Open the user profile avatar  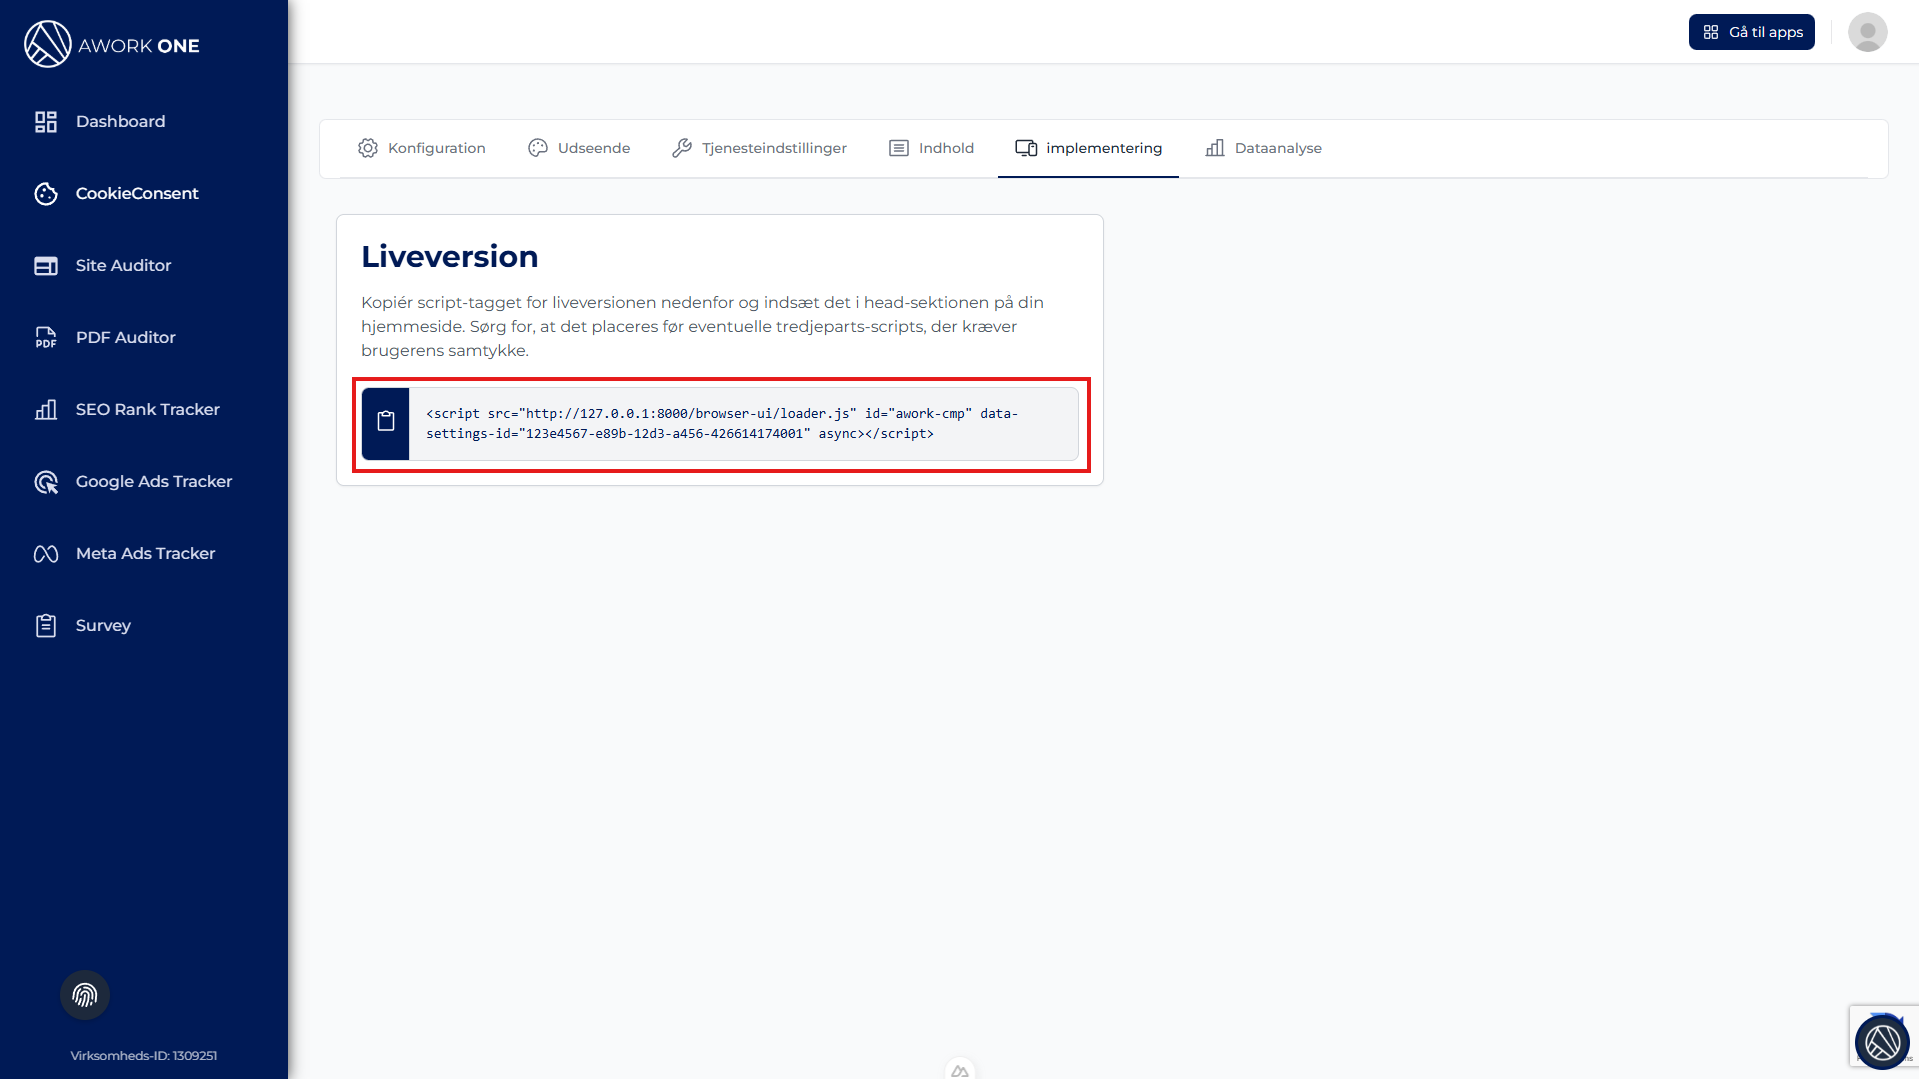click(x=1866, y=32)
